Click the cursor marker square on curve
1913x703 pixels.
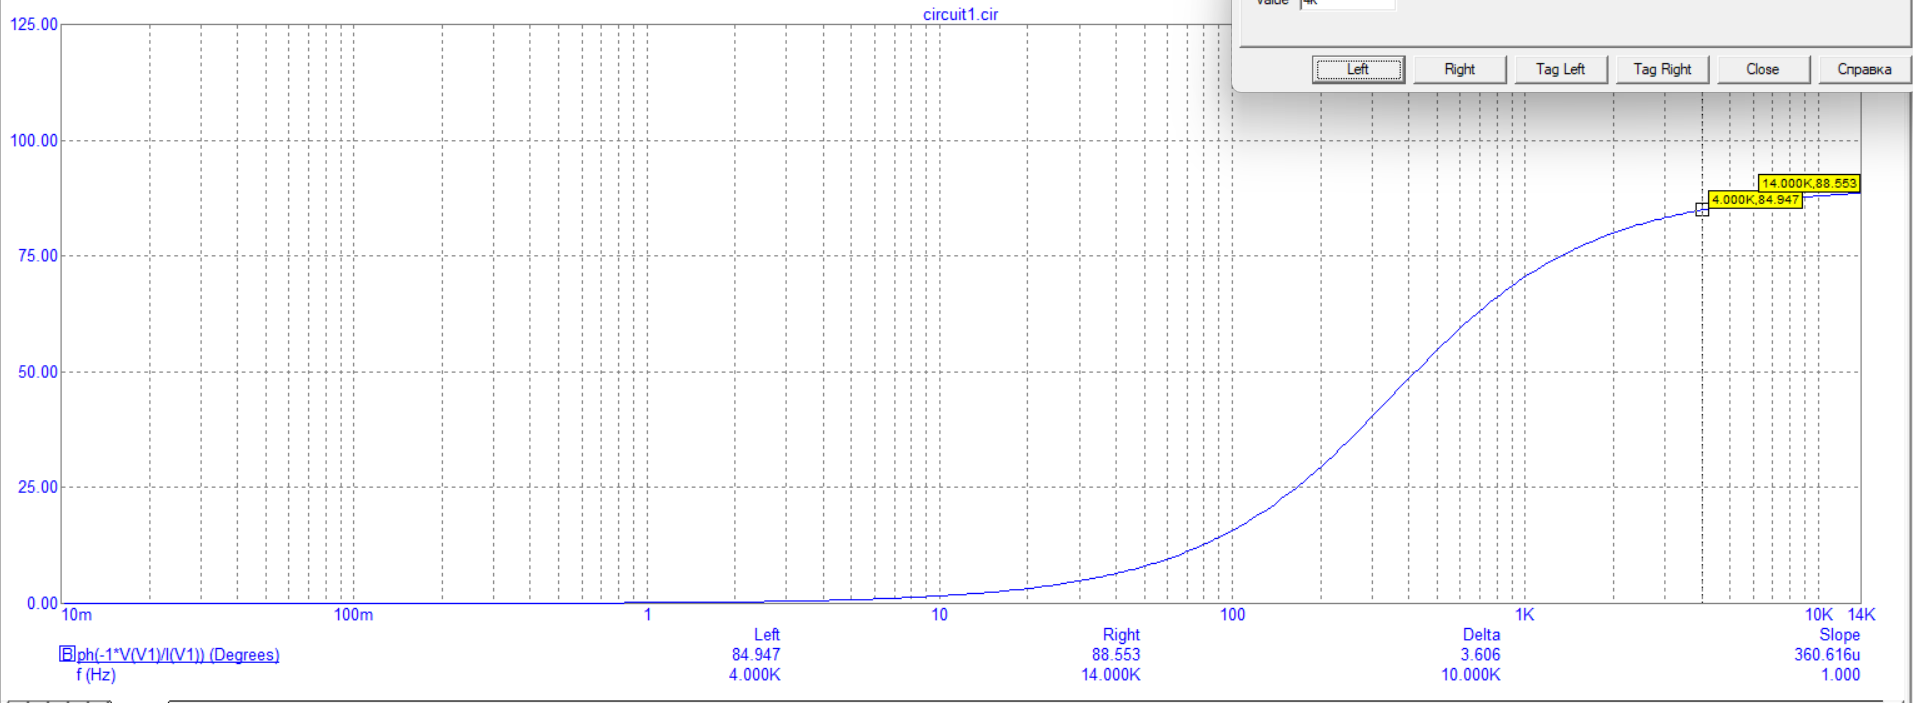(1702, 209)
